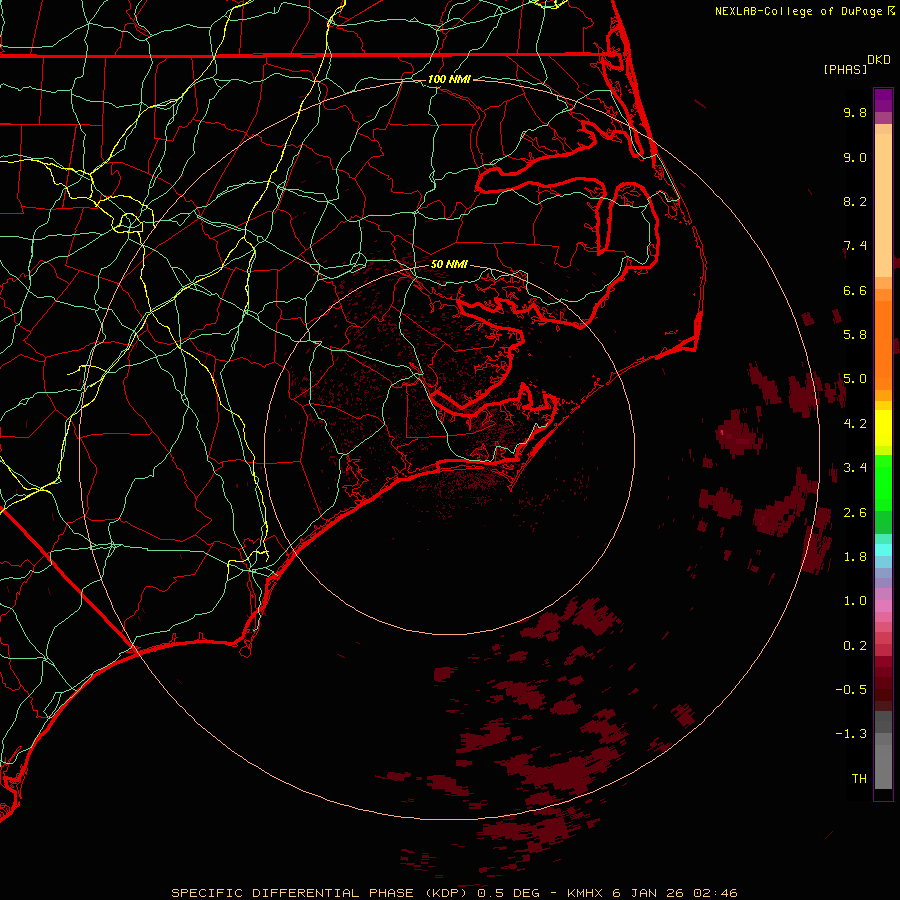Image resolution: width=900 pixels, height=900 pixels.
Task: Click the 9.0 value on the color scale
Action: click(855, 157)
